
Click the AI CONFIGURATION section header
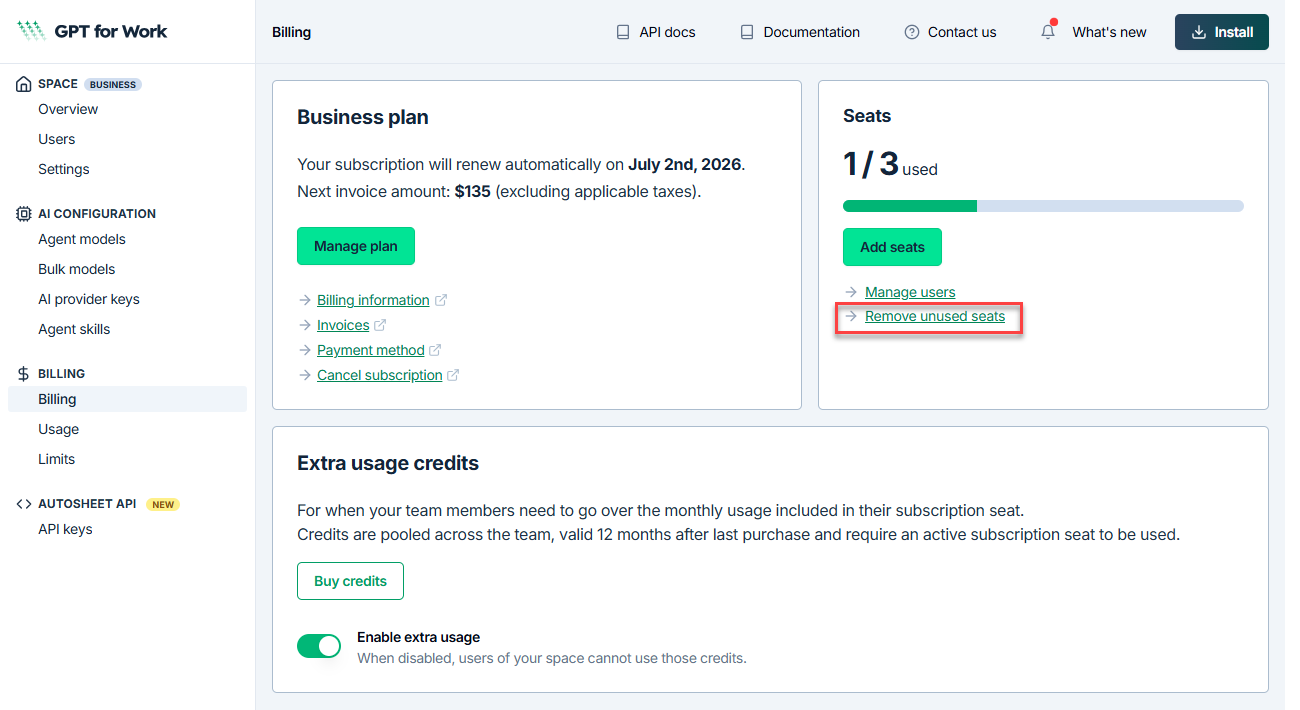(x=97, y=214)
